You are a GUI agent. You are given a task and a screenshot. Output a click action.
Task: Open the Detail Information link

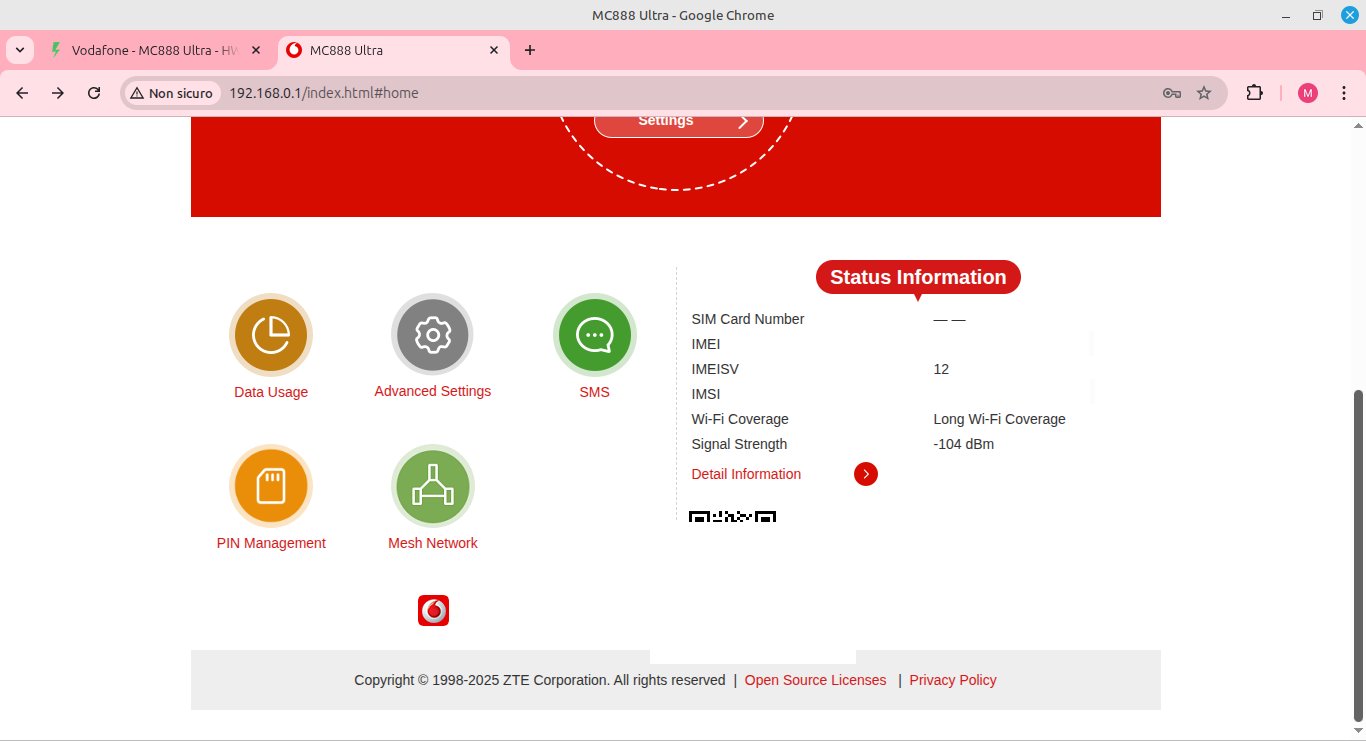click(x=746, y=474)
